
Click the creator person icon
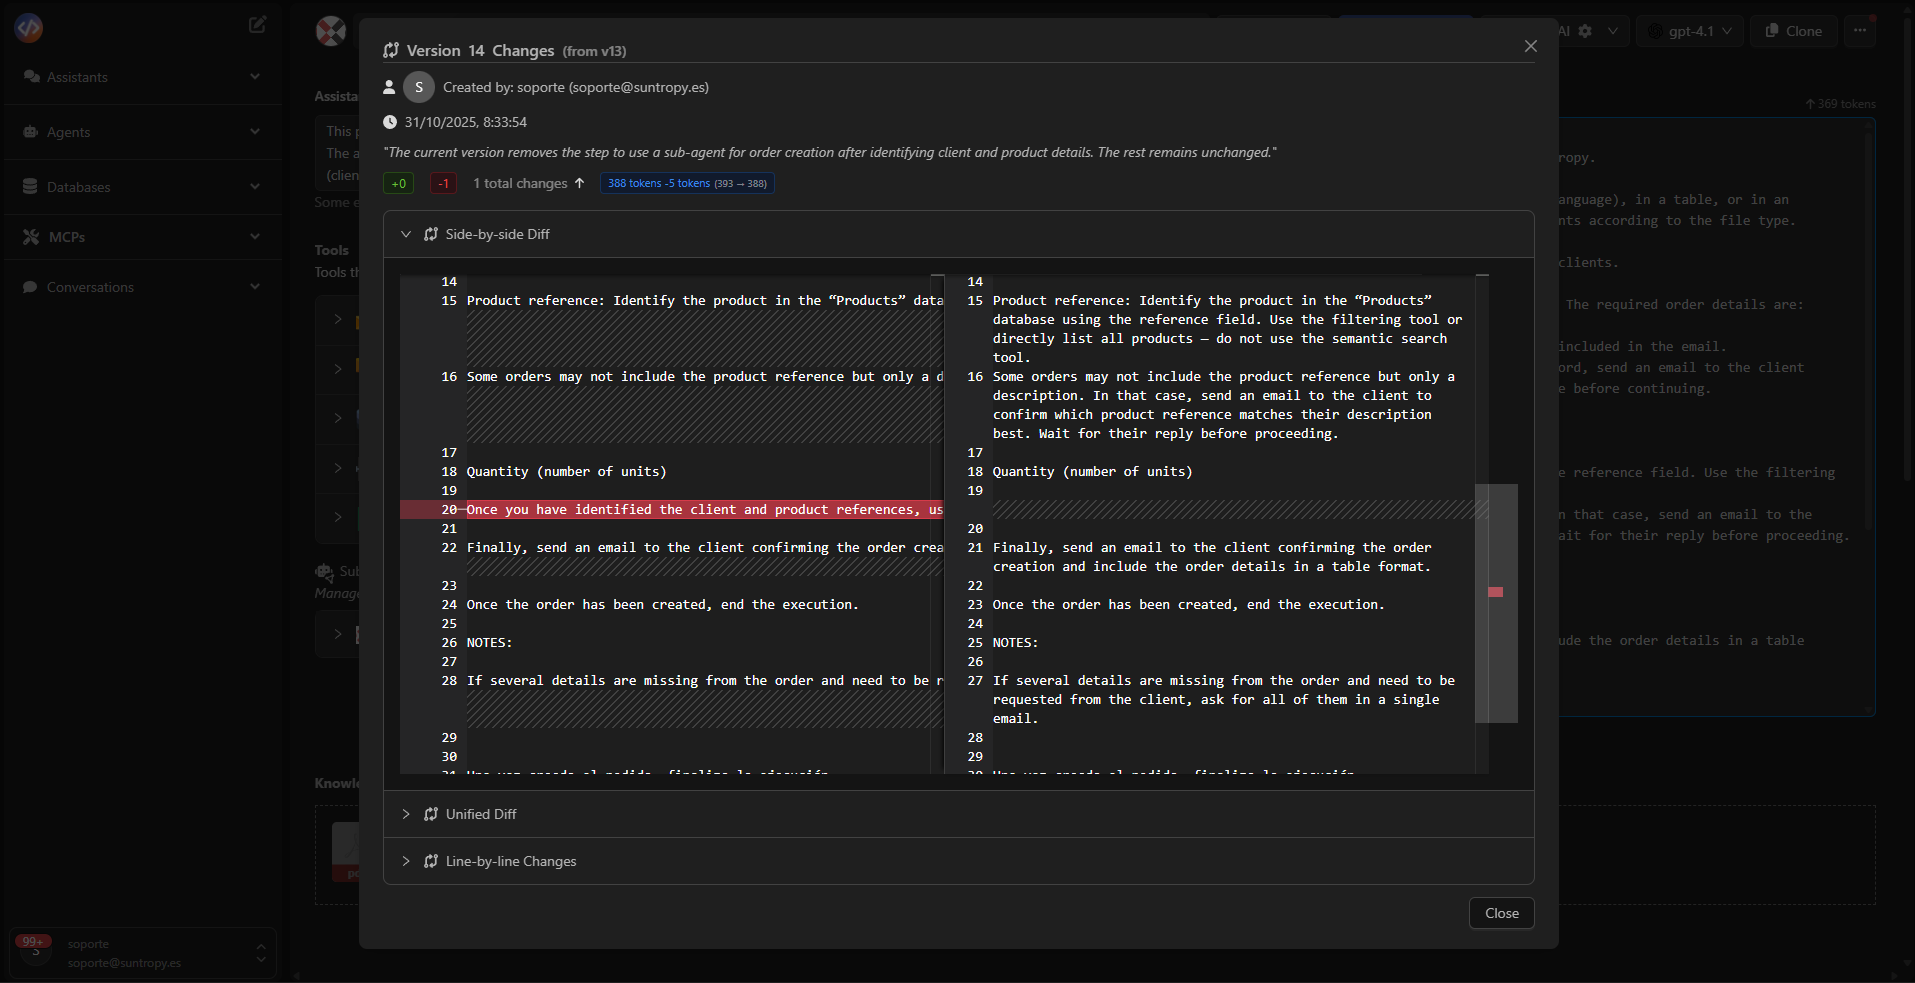[x=389, y=87]
